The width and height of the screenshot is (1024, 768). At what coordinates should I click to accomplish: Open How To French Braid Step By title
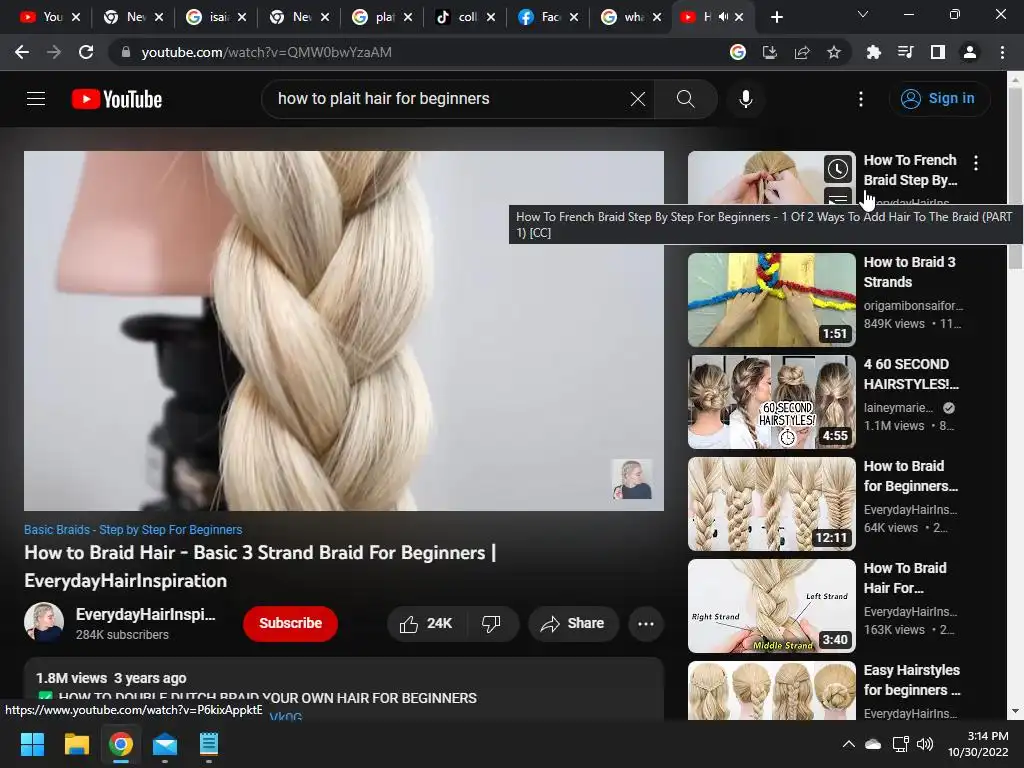910,170
